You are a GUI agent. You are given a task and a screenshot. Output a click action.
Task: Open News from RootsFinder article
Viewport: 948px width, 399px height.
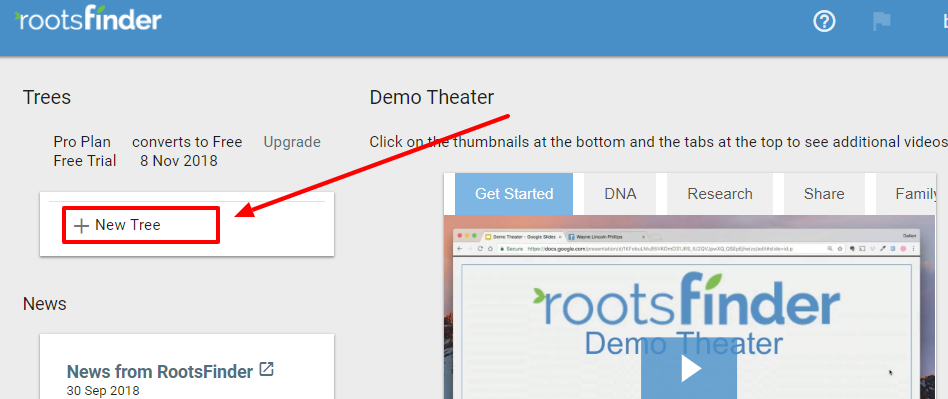click(160, 371)
